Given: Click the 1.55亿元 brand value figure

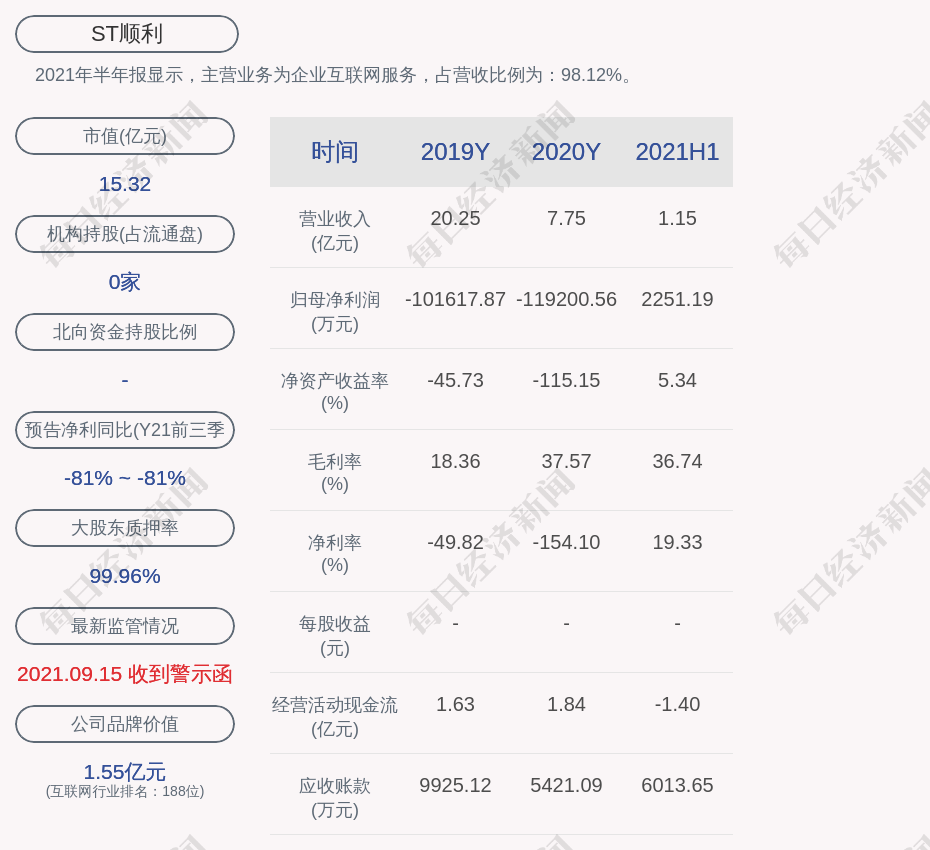Looking at the screenshot, I should click(x=125, y=772).
